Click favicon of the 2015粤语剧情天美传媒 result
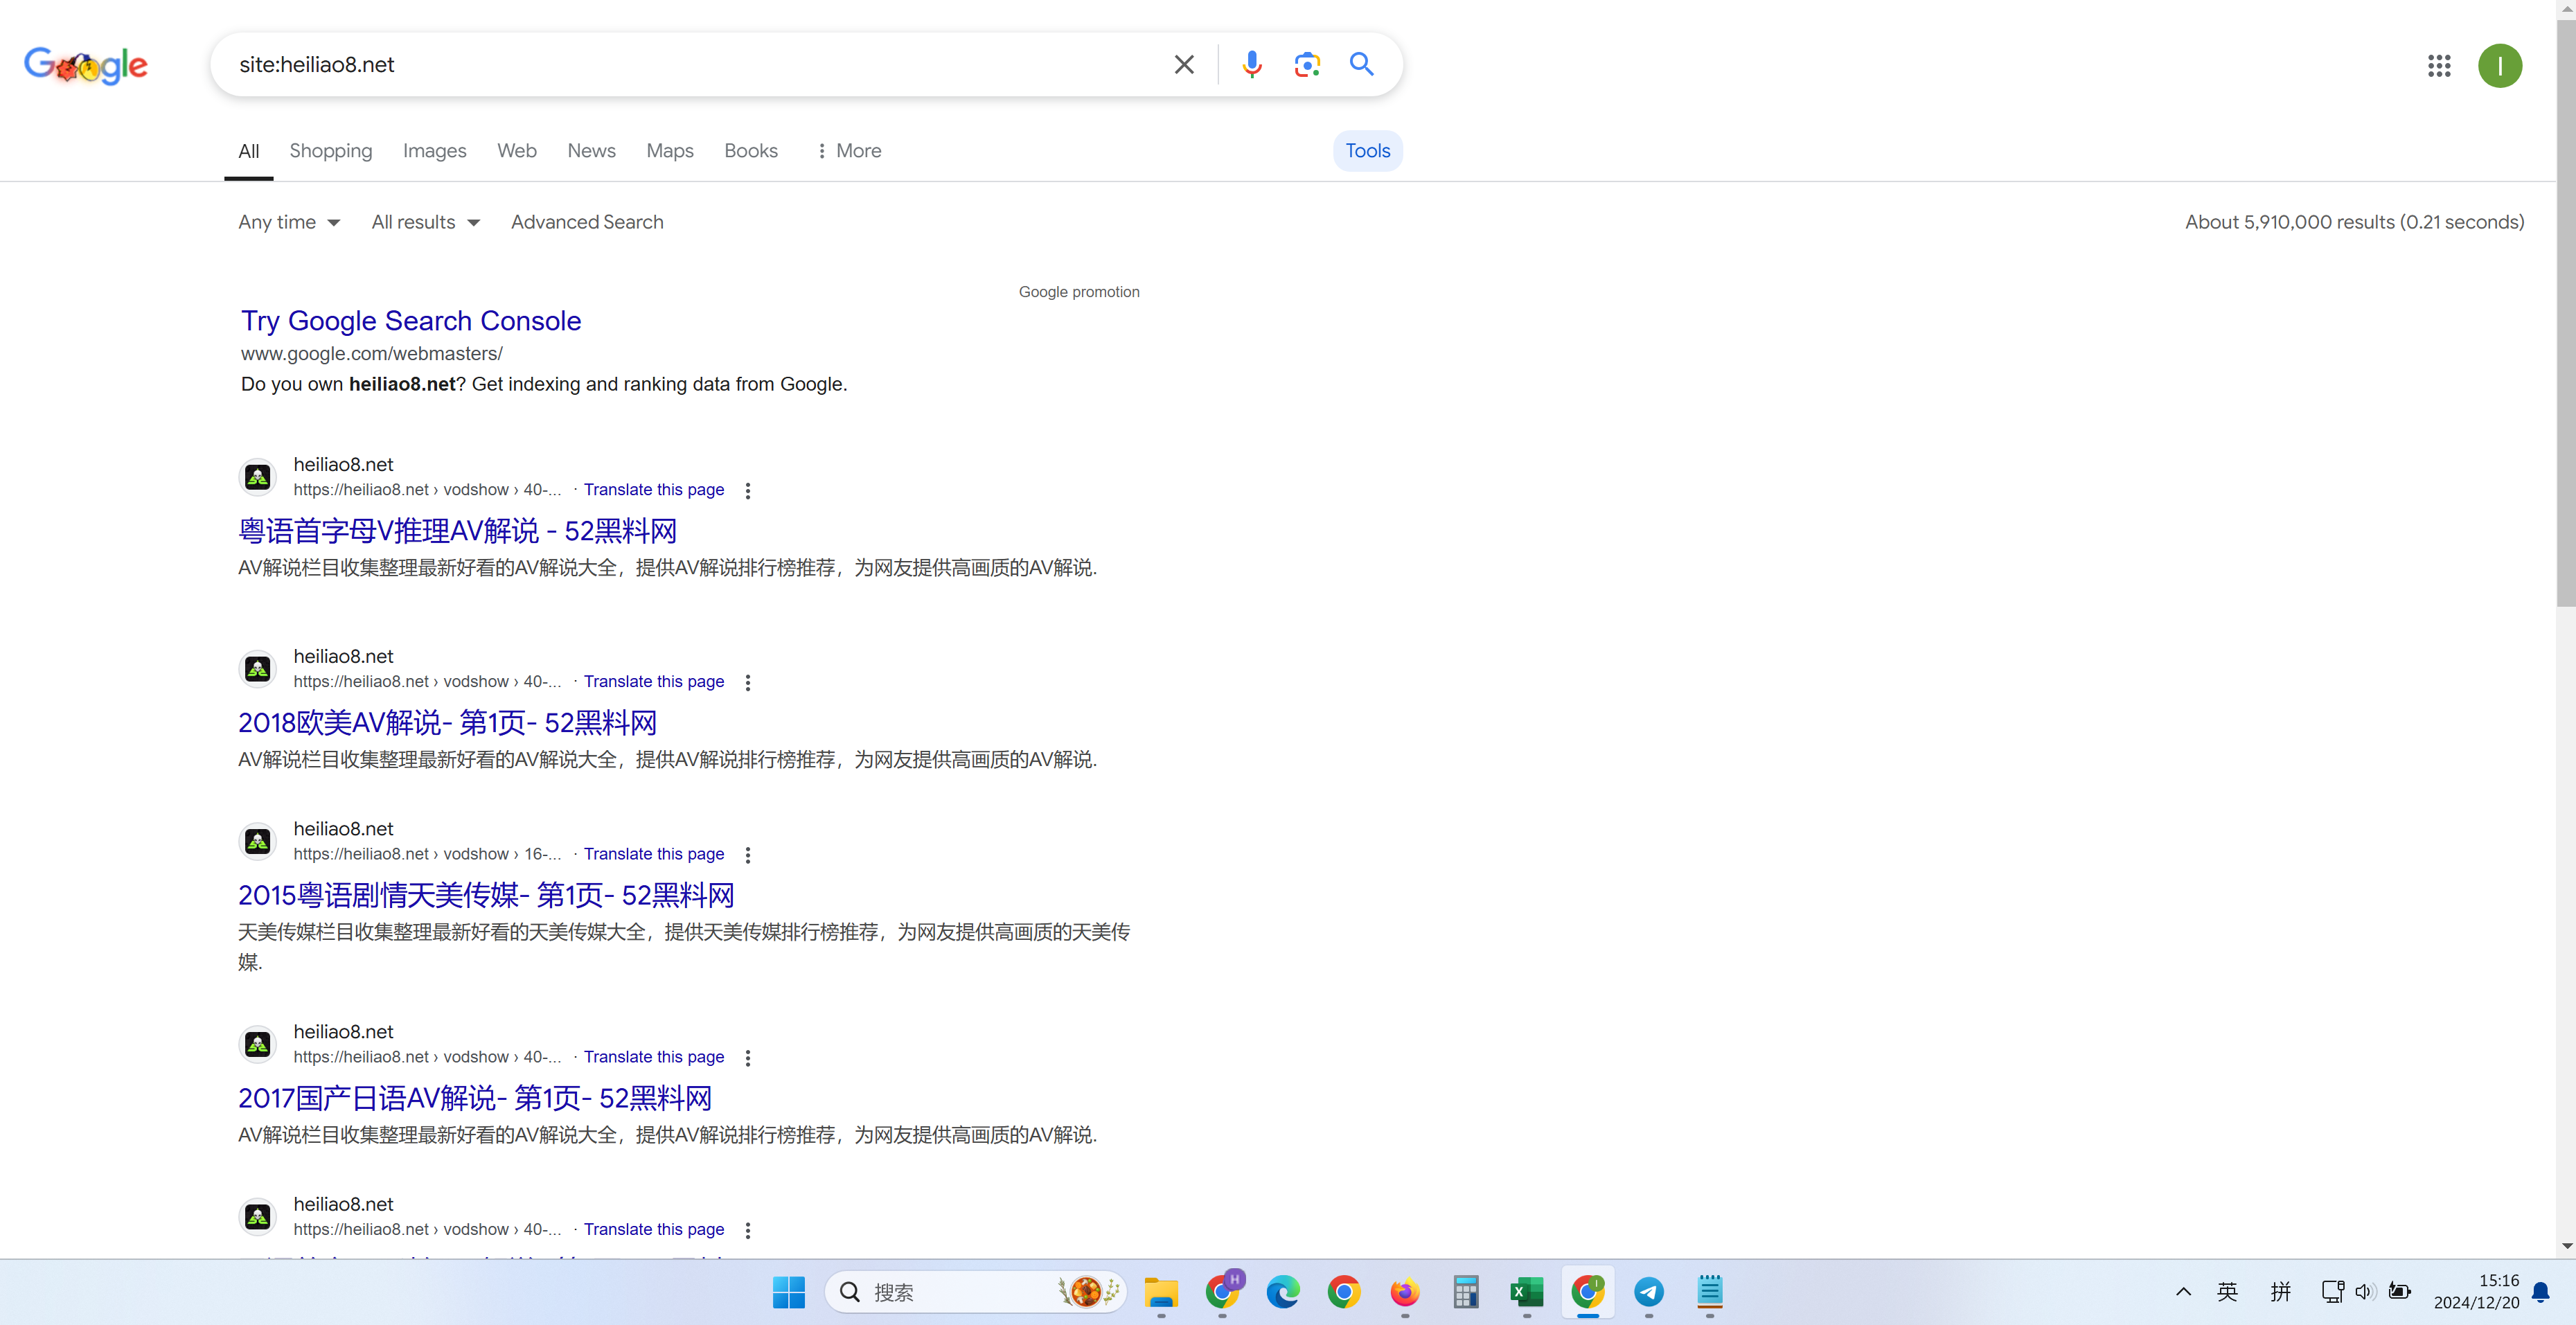The image size is (2576, 1325). coord(258,841)
